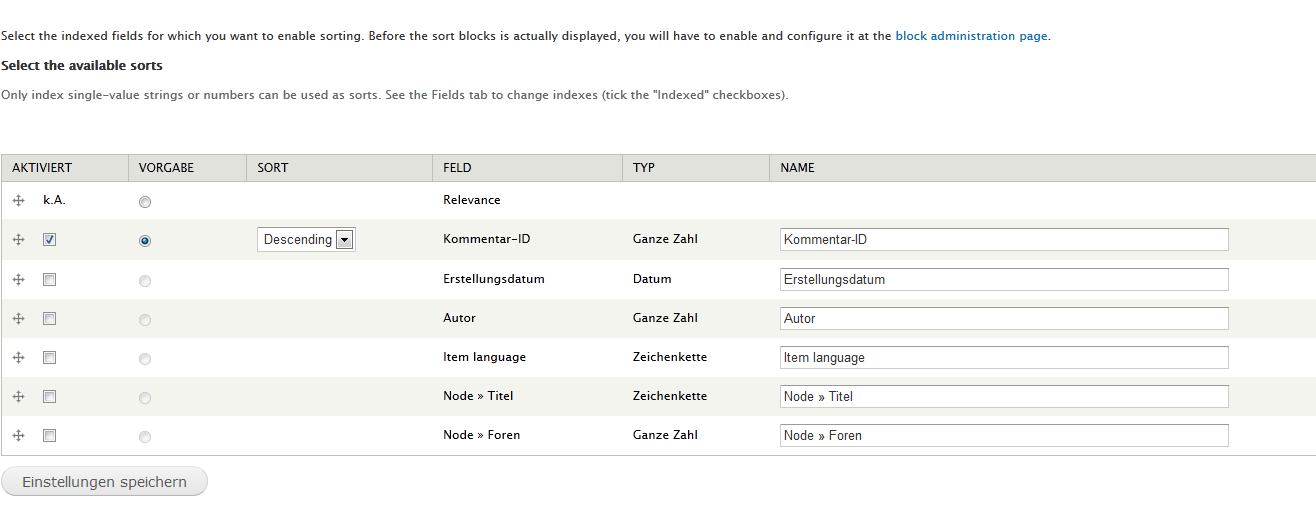Click the drag handle for Erstellungsdatum row
This screenshot has width=1316, height=515.
tap(18, 280)
